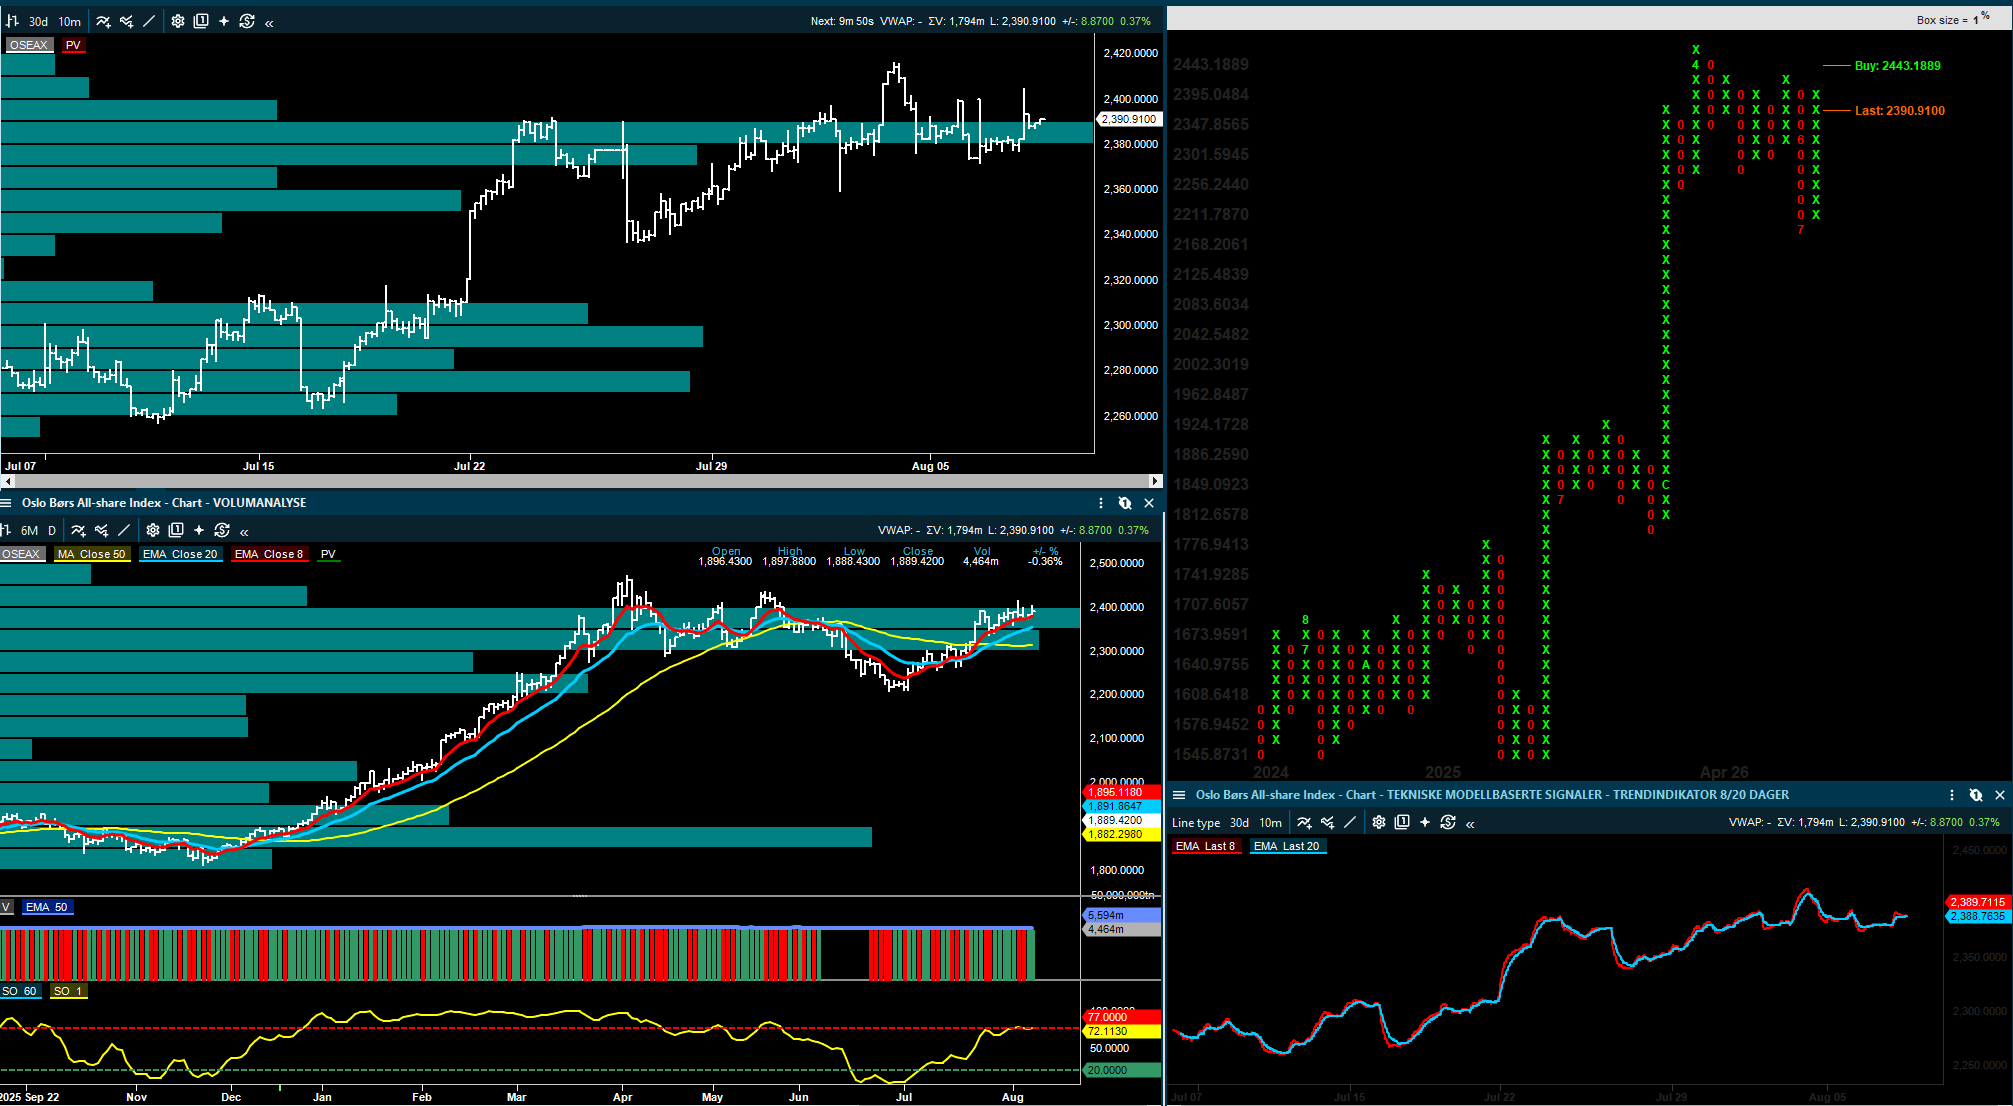Open the 10m interval dropdown in TRENDINDIKATOR
The image size is (2013, 1106).
[x=1271, y=823]
